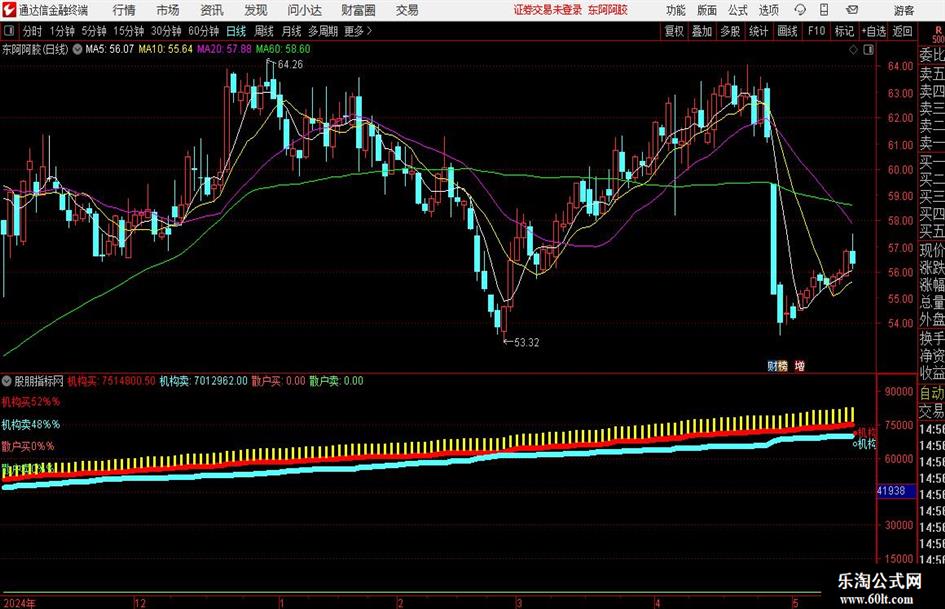
Task: Click the 2024年 timeline label
Action: [x=19, y=603]
